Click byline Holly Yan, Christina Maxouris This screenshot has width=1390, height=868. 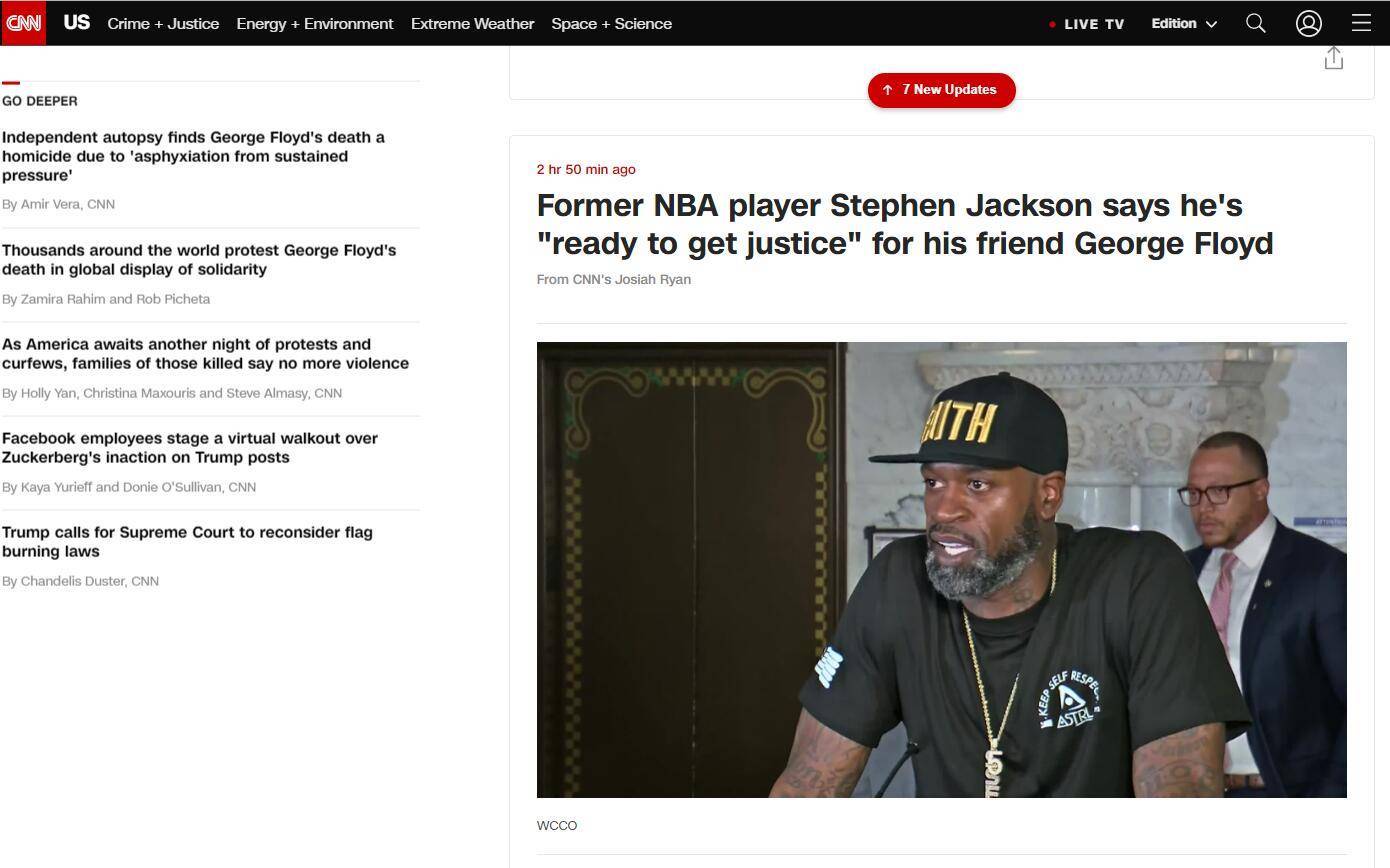(x=172, y=393)
